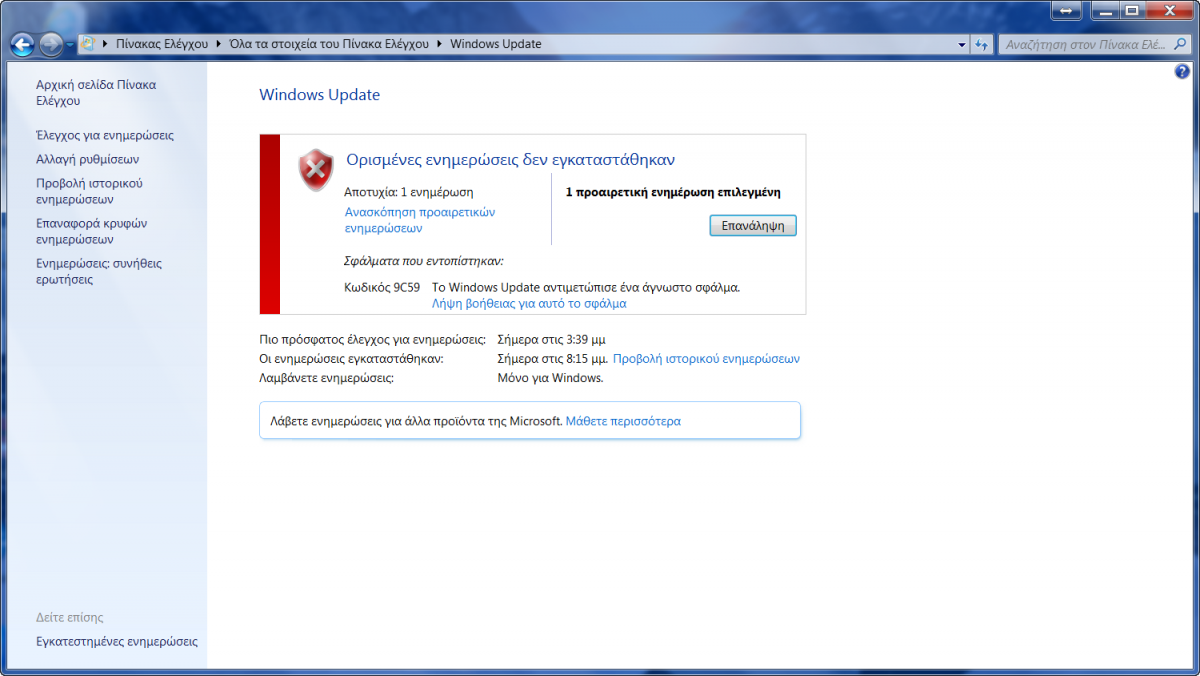Open Προβολή ιστορικού ενημερώσεων link beside 8:15 μμ

706,358
